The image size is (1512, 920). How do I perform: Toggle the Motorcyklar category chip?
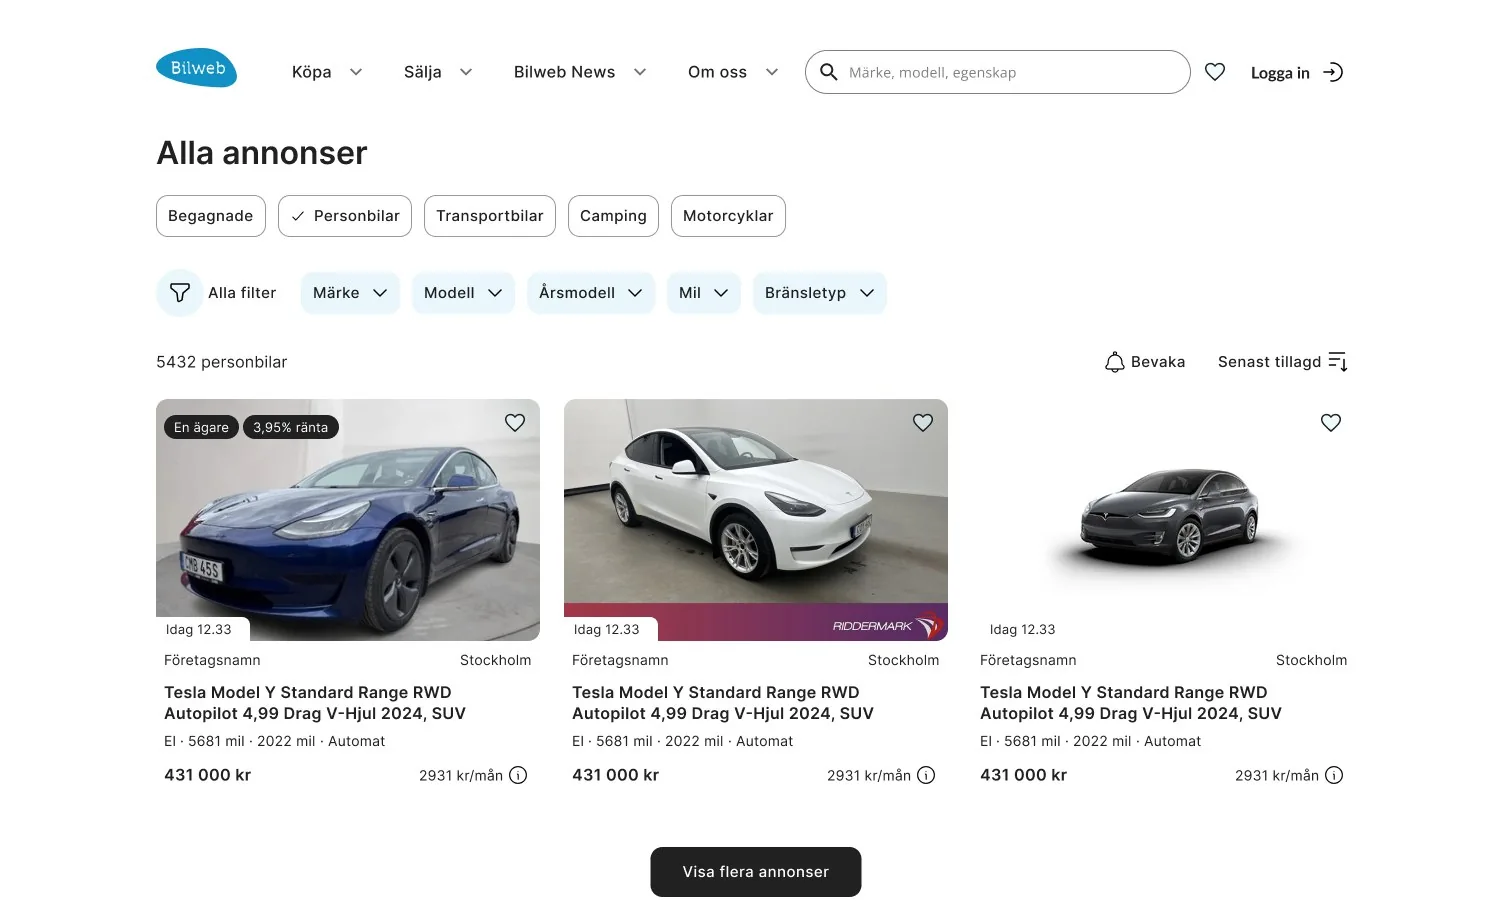pos(728,216)
